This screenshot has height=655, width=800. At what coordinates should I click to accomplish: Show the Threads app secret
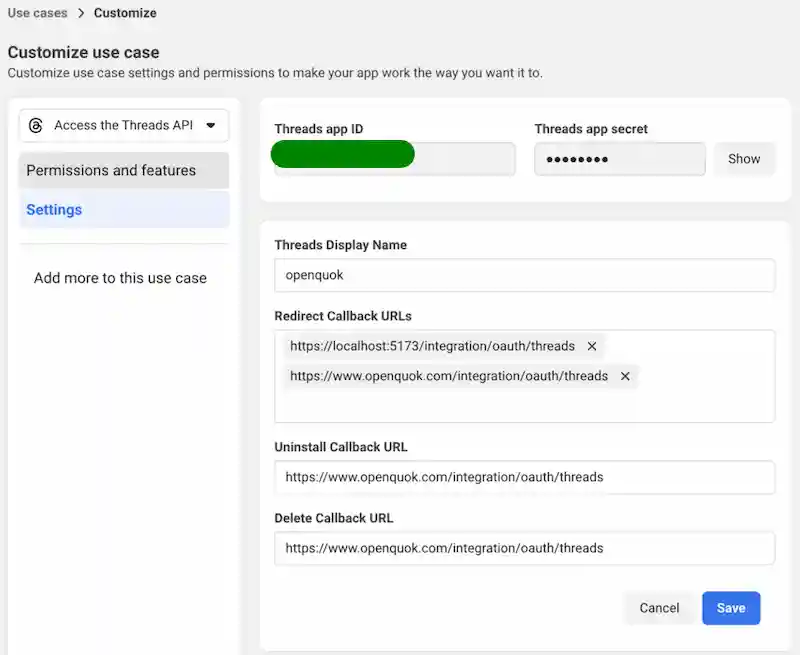click(x=744, y=159)
